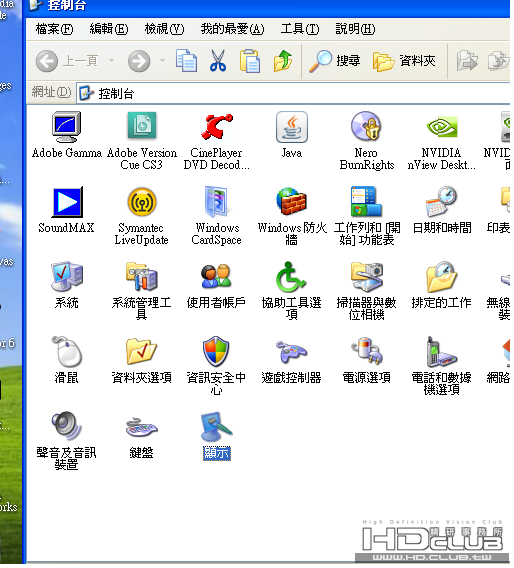
Task: Open the 鍵盤 keyboard icon
Action: [142, 427]
